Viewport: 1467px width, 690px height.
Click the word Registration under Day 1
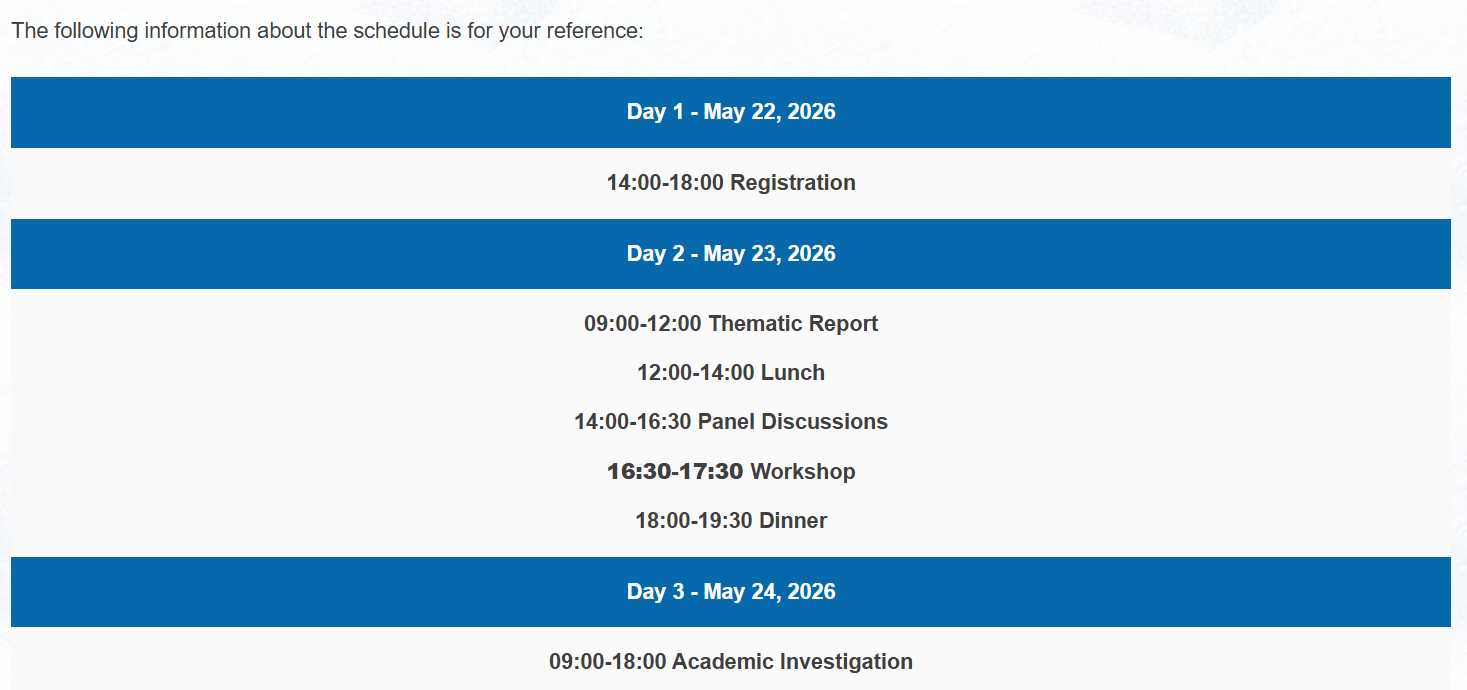tap(793, 183)
